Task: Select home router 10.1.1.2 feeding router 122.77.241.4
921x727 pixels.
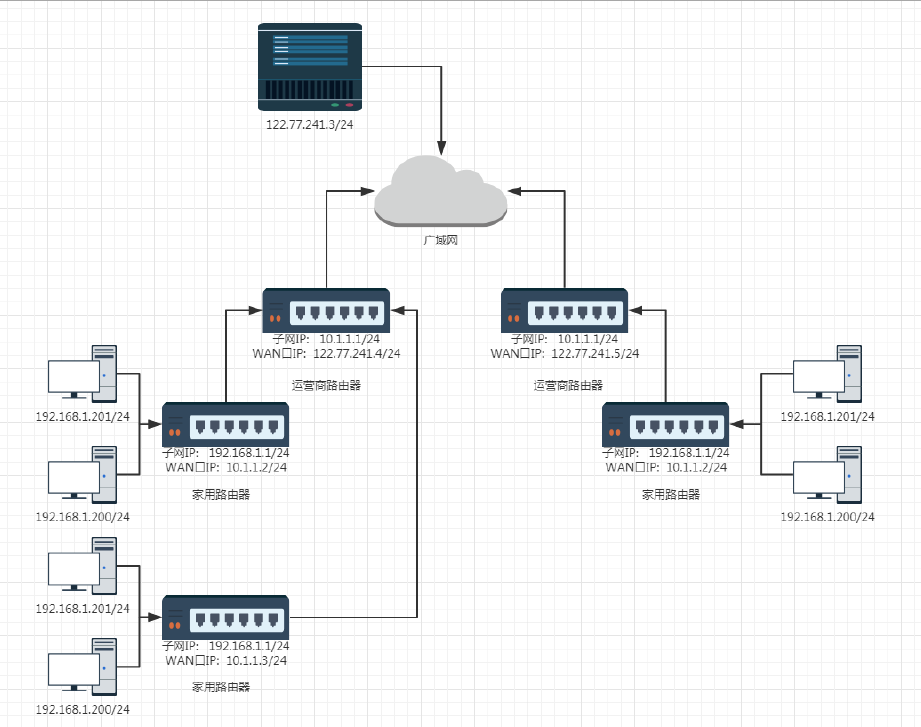Action: click(x=226, y=425)
